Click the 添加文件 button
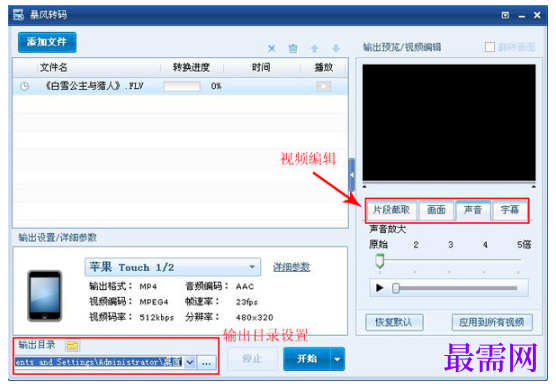This screenshot has height=389, width=556. pos(47,42)
